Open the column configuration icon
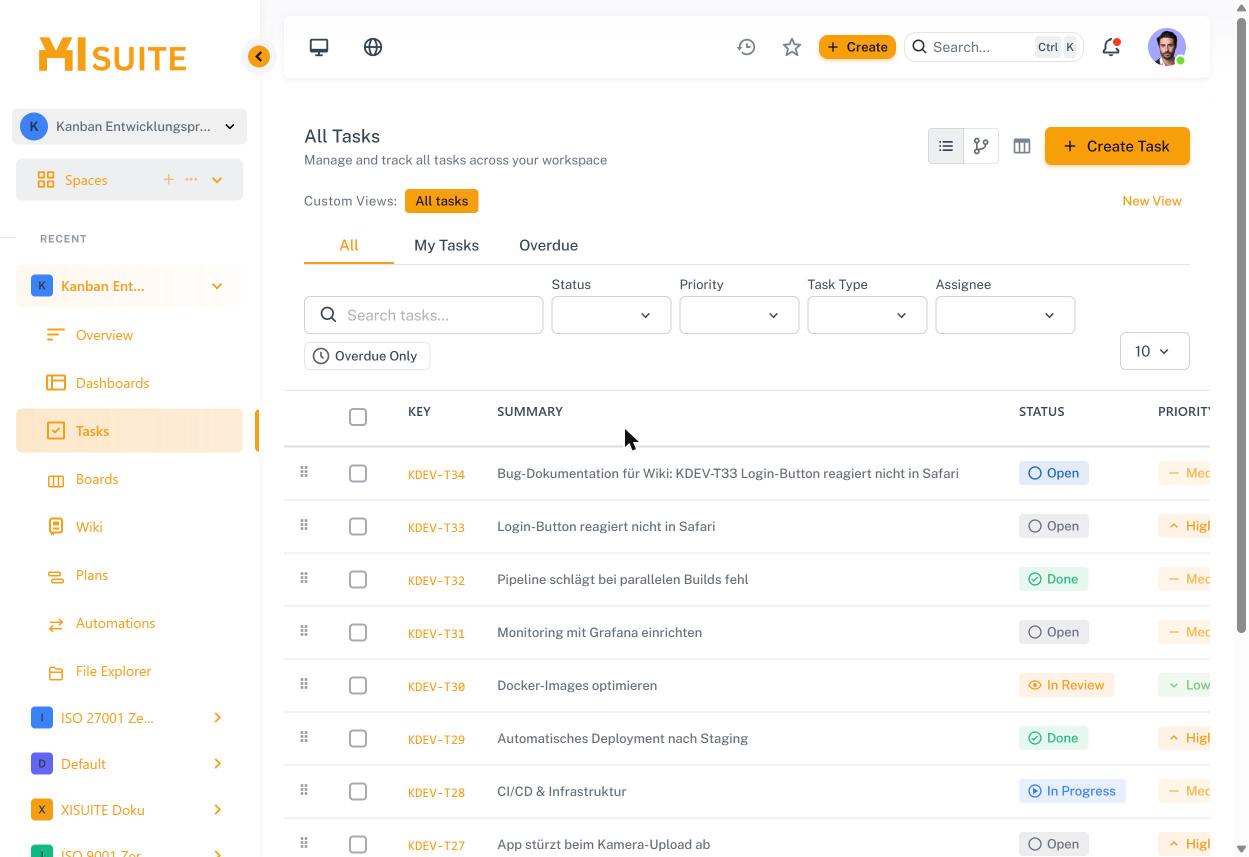Viewport: 1249px width, 857px height. (x=1022, y=146)
